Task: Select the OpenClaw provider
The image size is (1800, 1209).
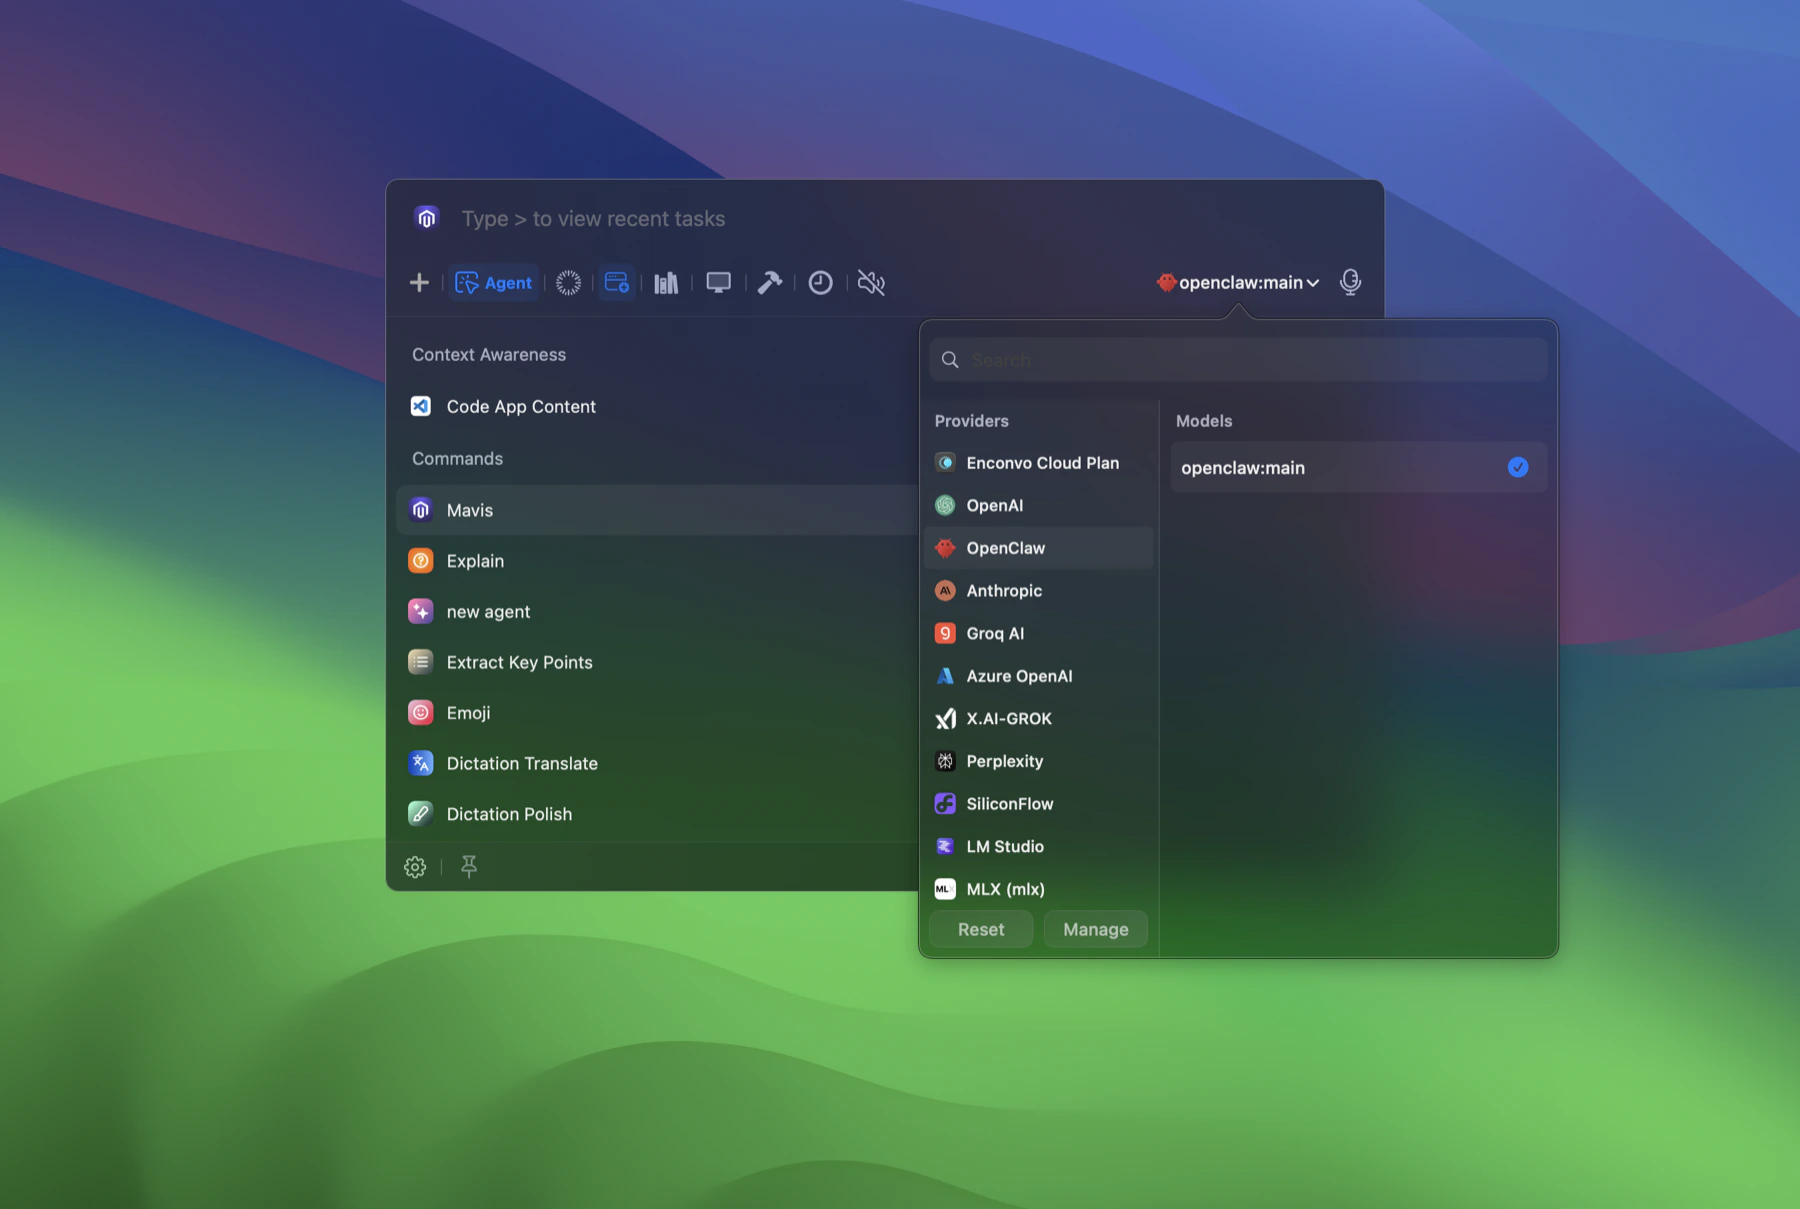Action: coord(1039,548)
